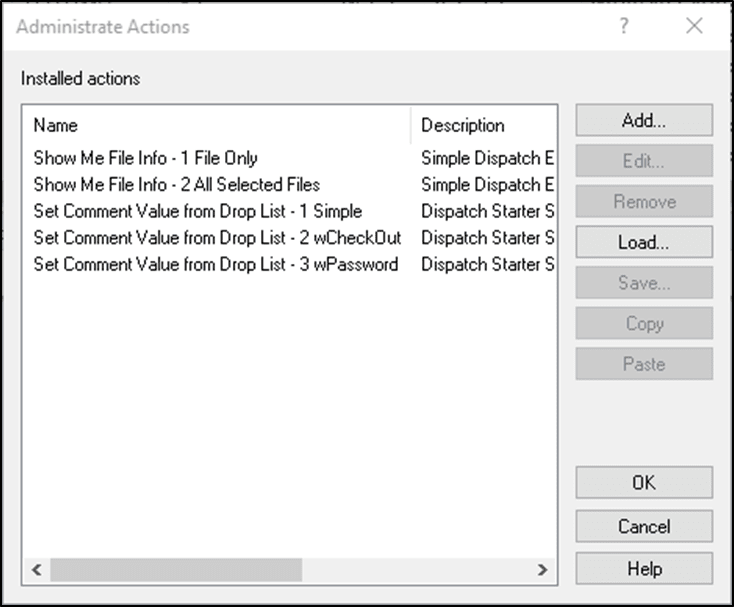Click the Add... button
This screenshot has height=607, width=734.
(x=644, y=121)
